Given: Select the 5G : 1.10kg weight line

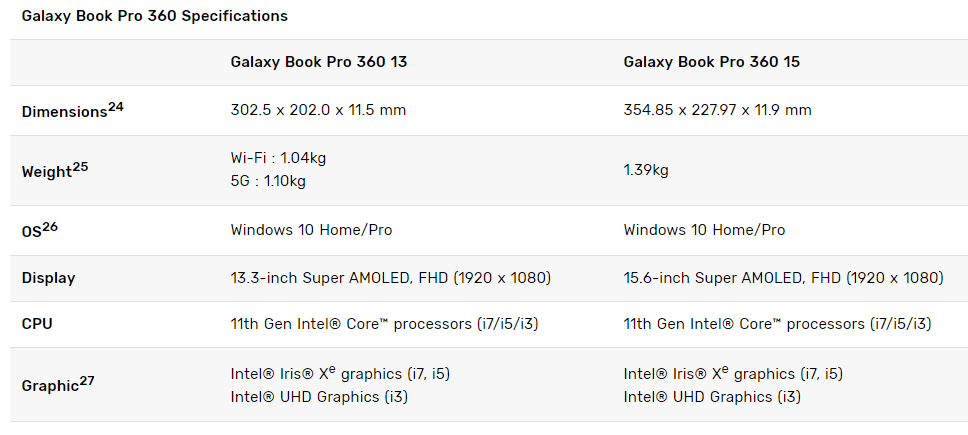Looking at the screenshot, I should click(268, 181).
